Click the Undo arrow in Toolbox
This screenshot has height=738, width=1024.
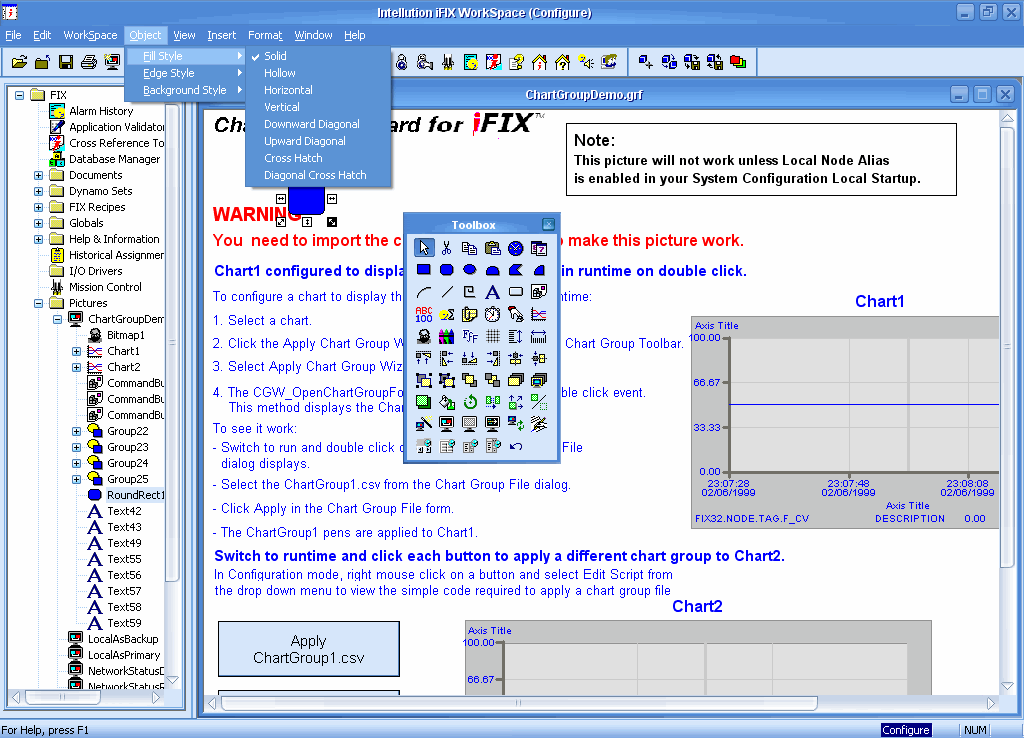(x=515, y=446)
